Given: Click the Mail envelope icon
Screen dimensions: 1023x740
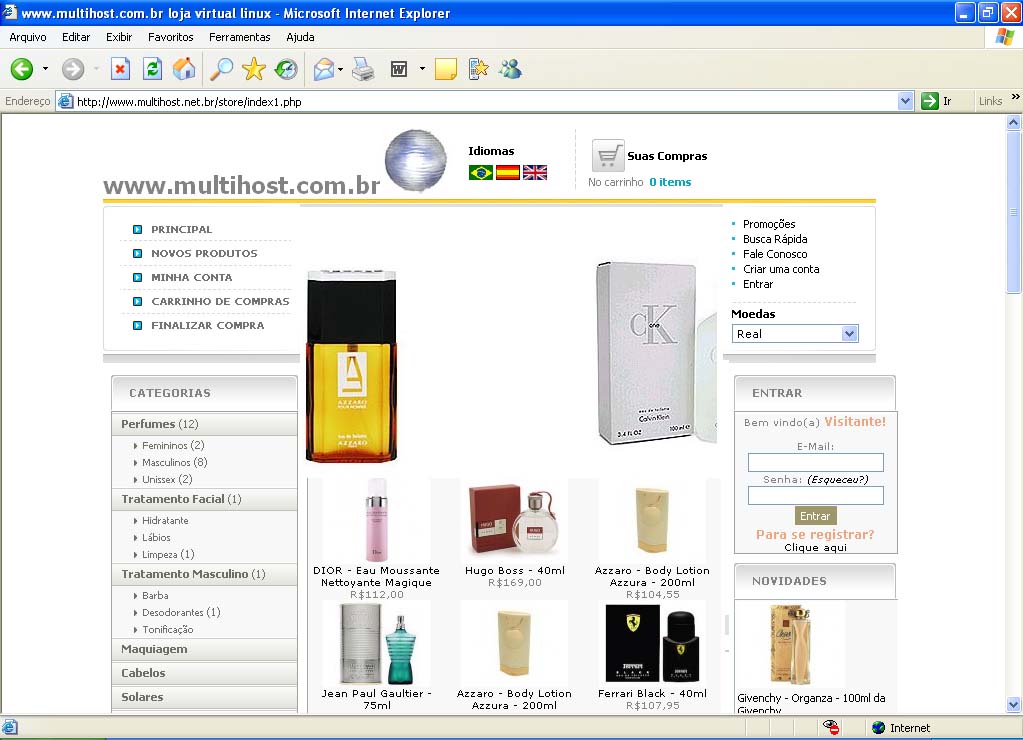Looking at the screenshot, I should click(324, 69).
